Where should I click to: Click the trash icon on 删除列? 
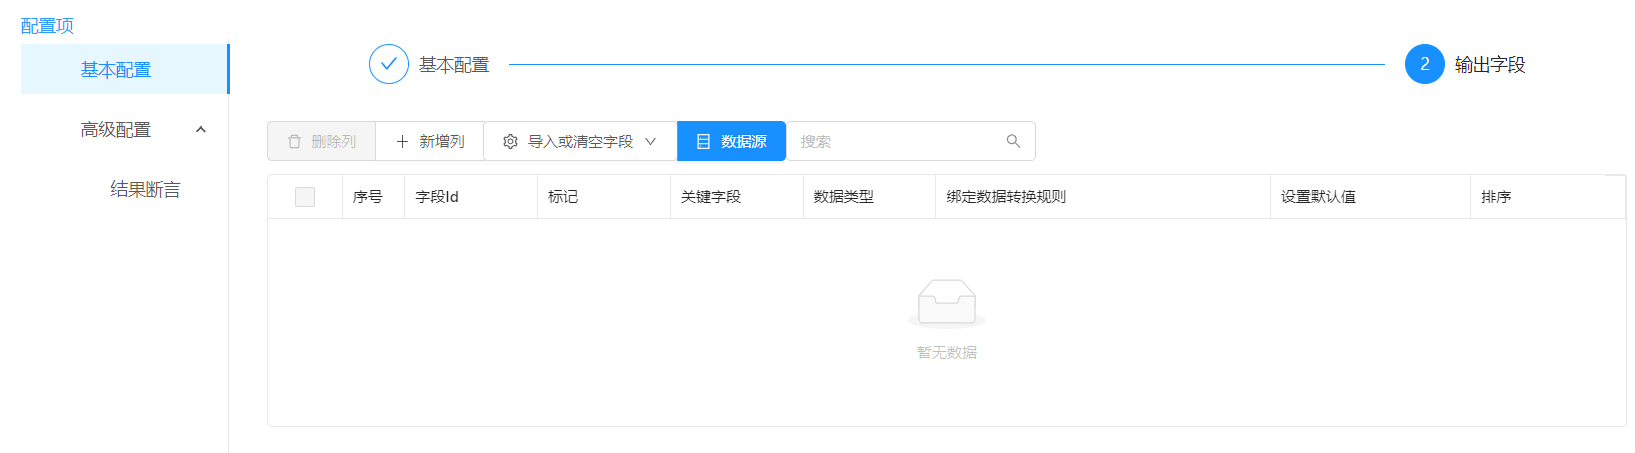[294, 142]
